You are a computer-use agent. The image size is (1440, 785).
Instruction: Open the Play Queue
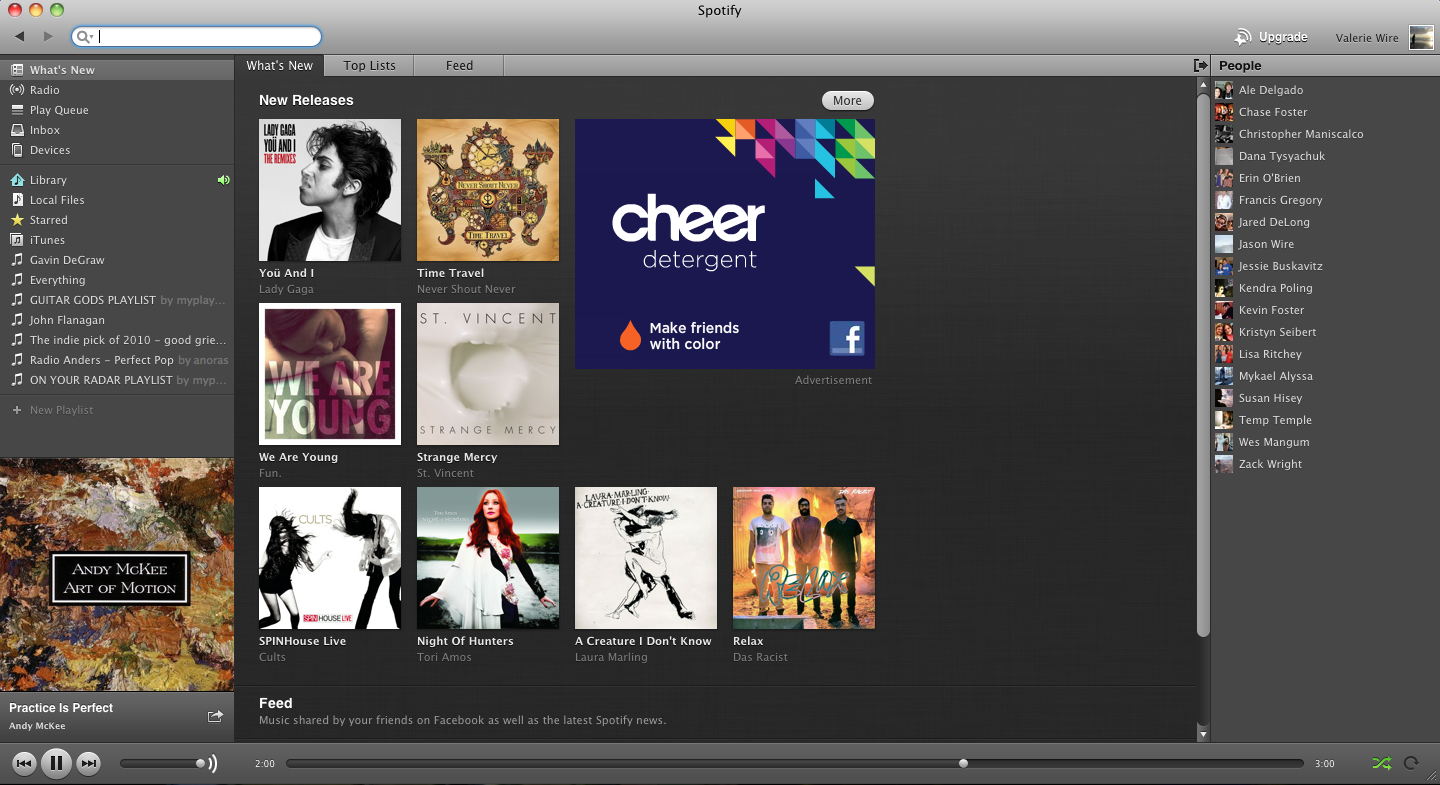[58, 110]
